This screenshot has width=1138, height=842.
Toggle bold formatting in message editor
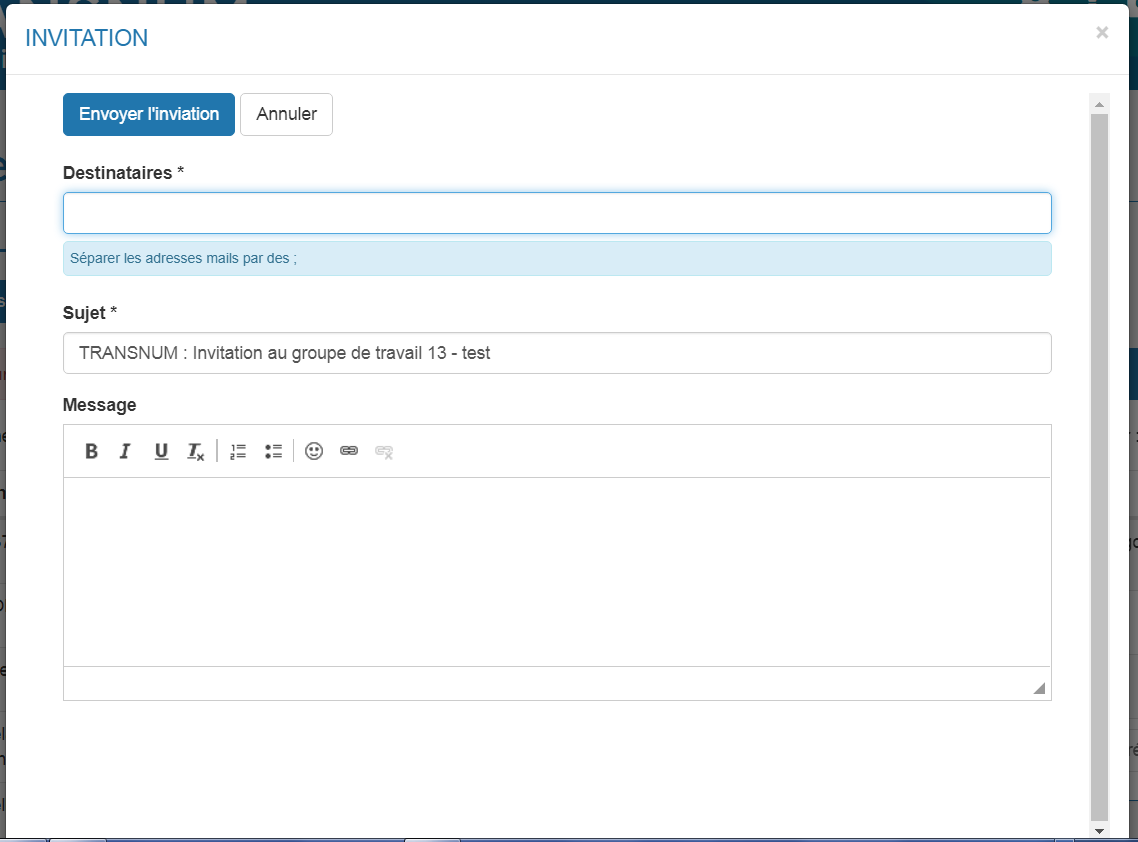pos(91,451)
